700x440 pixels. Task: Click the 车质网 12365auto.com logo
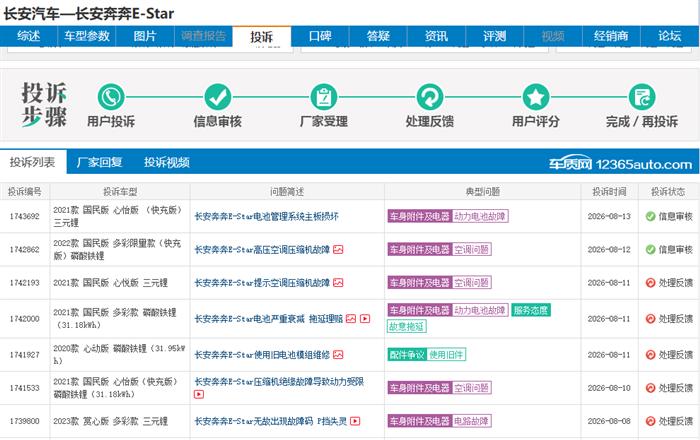tap(621, 164)
